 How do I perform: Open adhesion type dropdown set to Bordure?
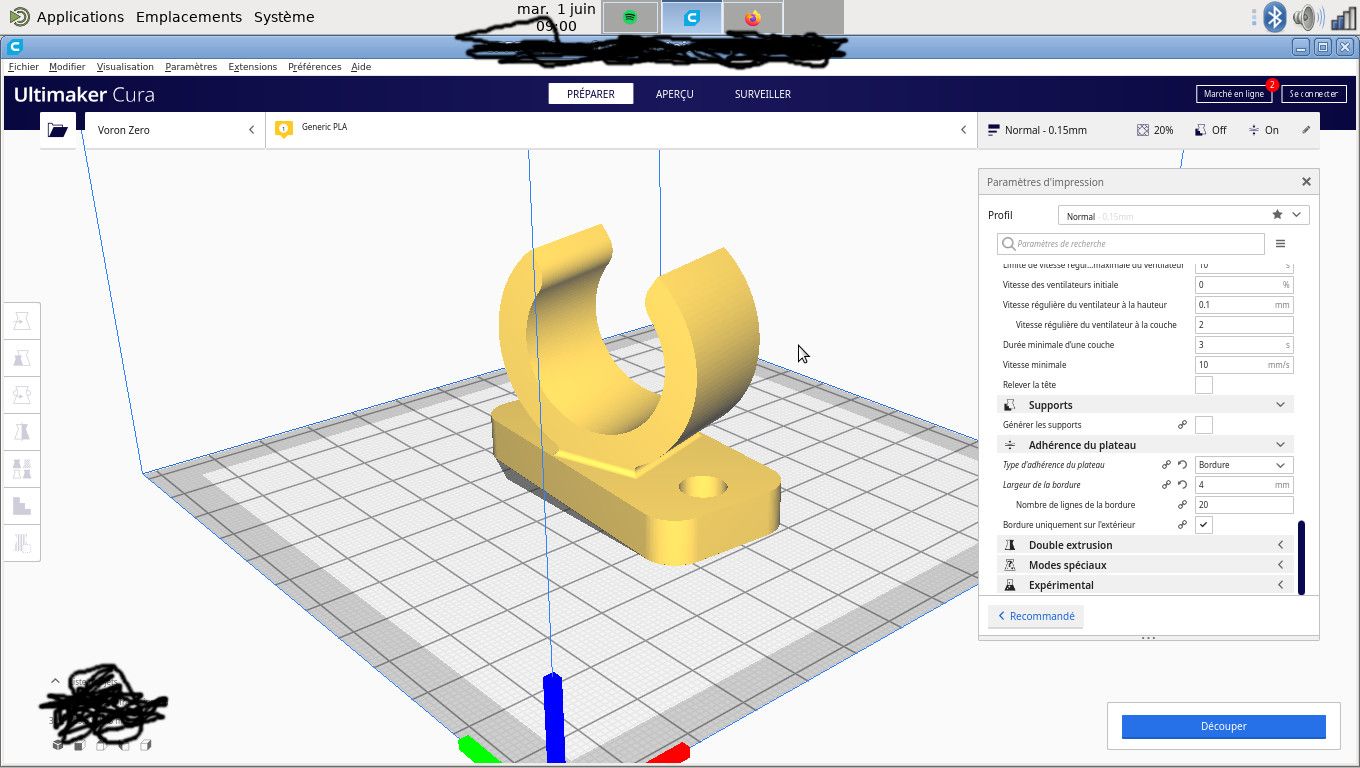pos(1244,465)
